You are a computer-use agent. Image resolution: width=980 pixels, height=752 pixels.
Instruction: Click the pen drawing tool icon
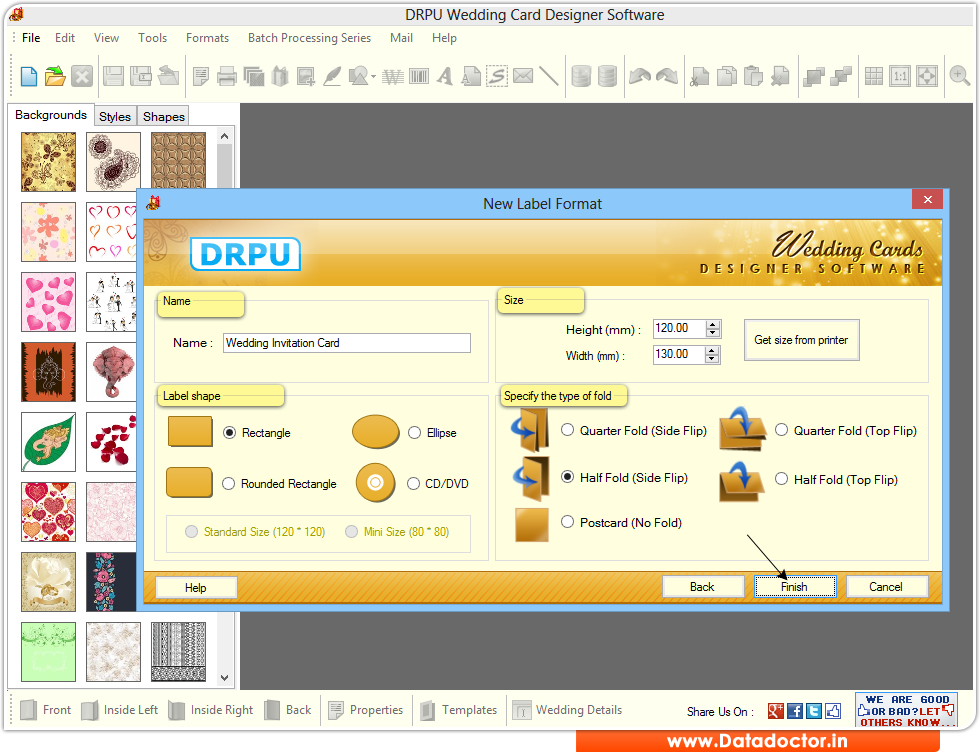[x=332, y=76]
